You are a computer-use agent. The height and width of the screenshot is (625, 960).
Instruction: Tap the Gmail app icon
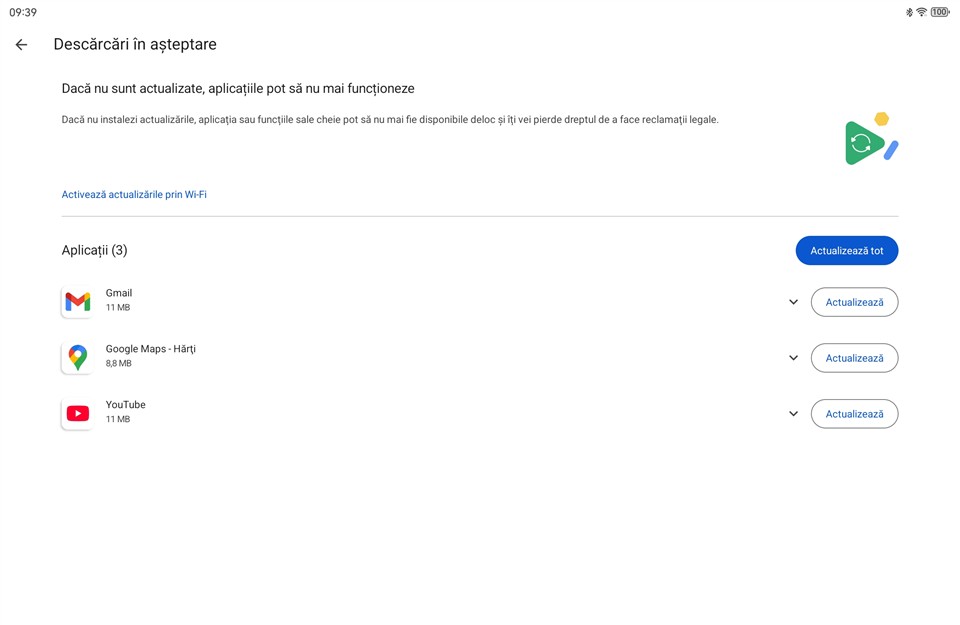[x=77, y=302]
